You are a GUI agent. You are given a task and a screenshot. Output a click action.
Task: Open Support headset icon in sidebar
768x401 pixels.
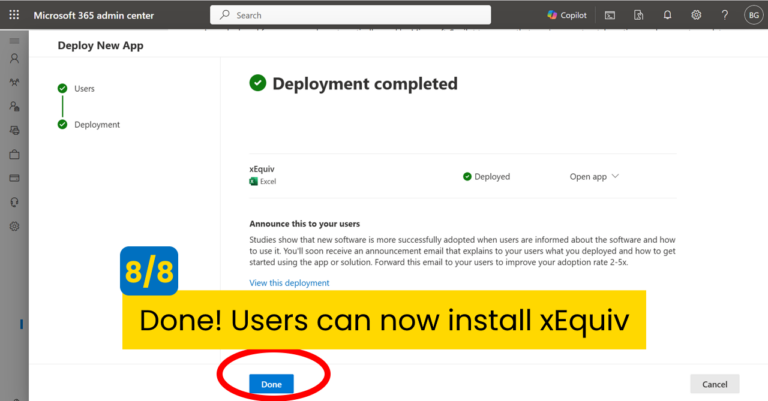point(14,202)
